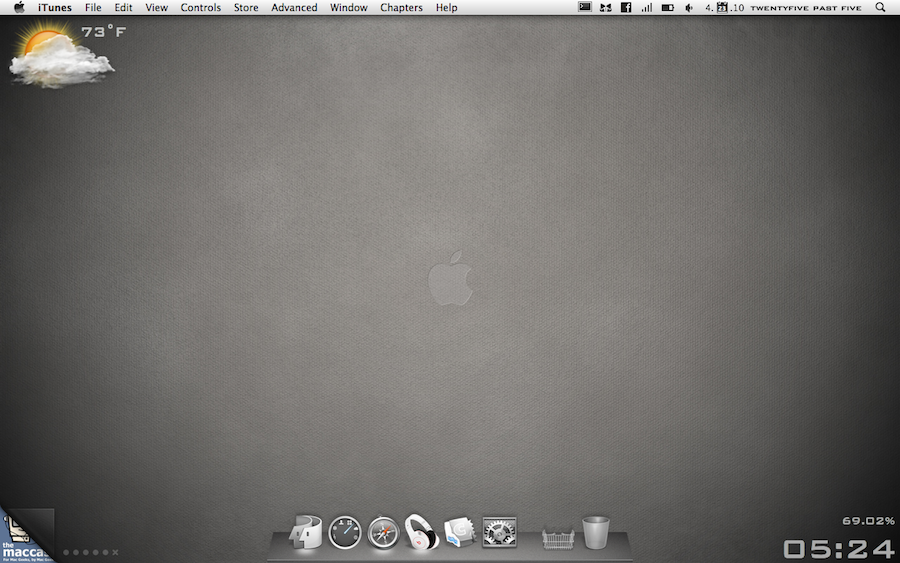
Task: Open Finder from the dock
Action: click(x=306, y=532)
